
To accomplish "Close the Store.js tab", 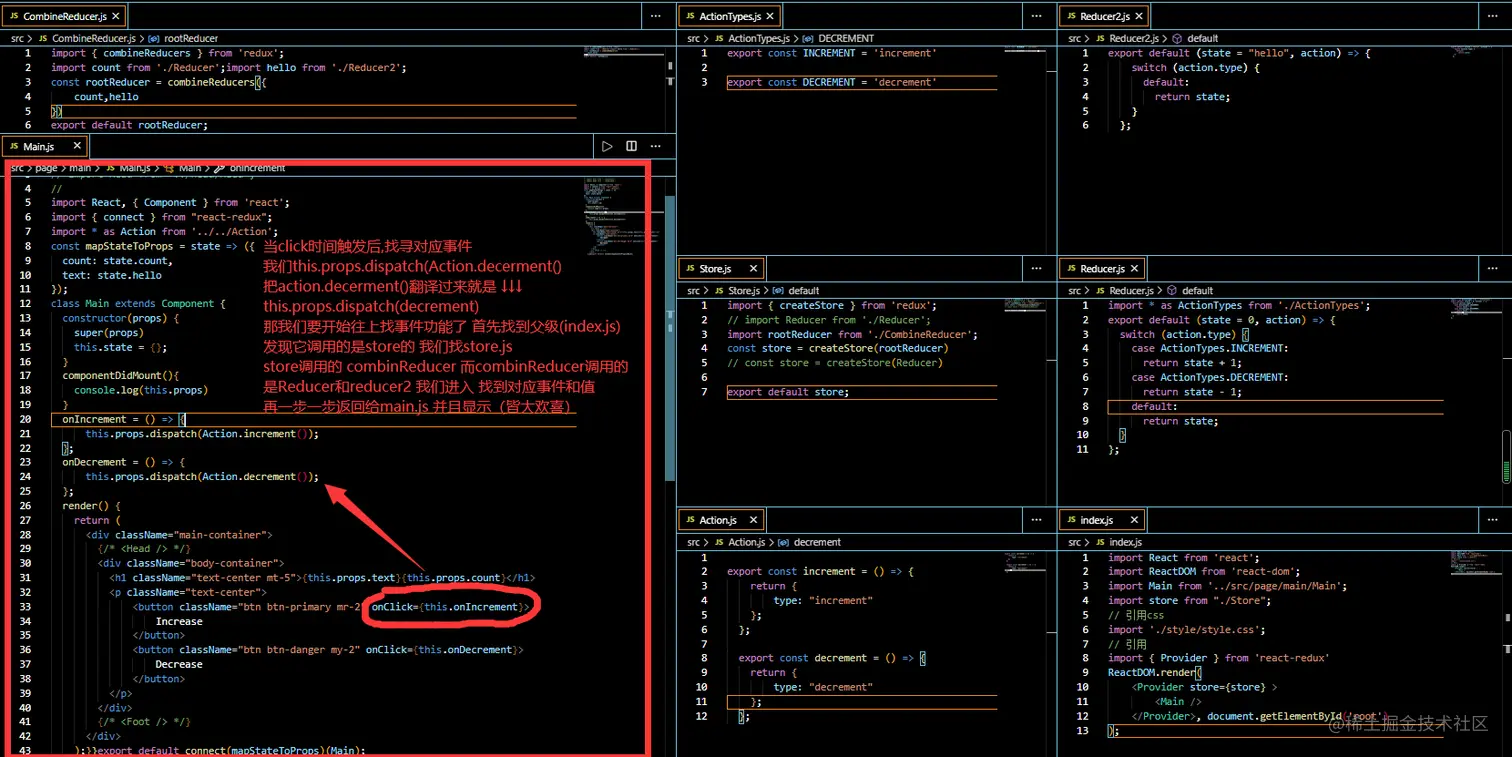I will tap(753, 269).
